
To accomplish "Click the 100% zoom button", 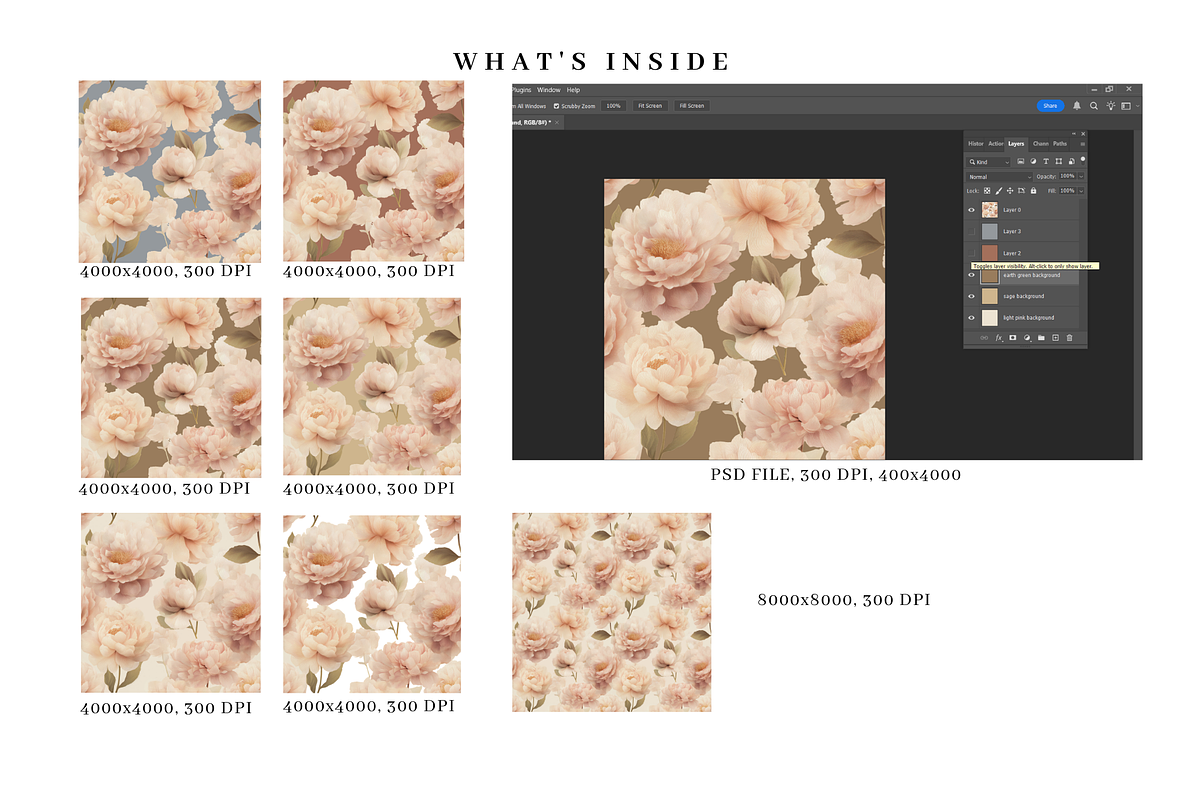I will (x=613, y=106).
